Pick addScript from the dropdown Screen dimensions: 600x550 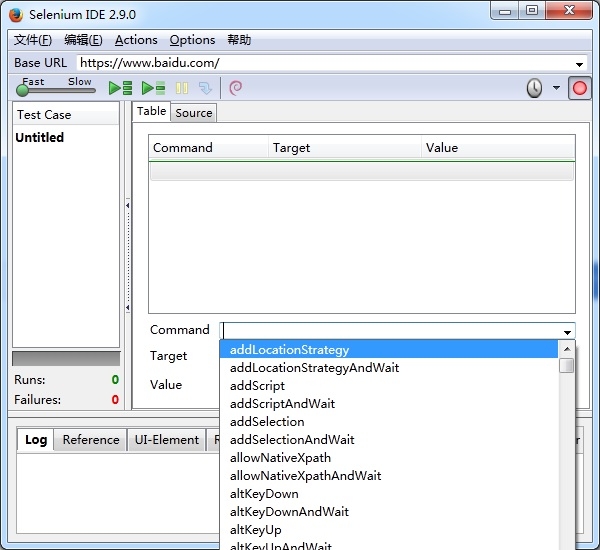point(389,386)
